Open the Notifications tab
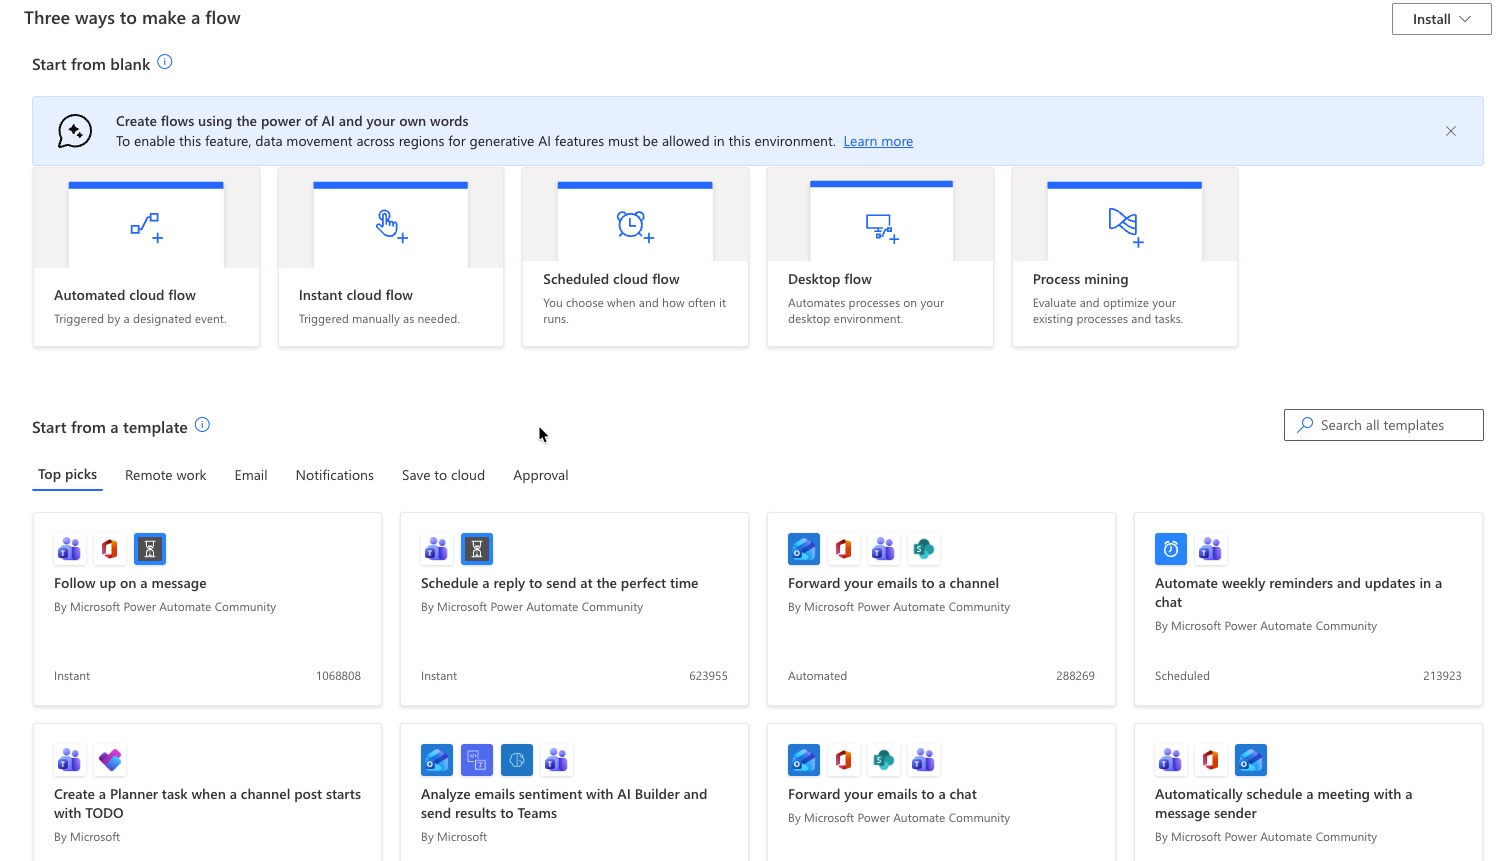1505x861 pixels. [x=334, y=475]
